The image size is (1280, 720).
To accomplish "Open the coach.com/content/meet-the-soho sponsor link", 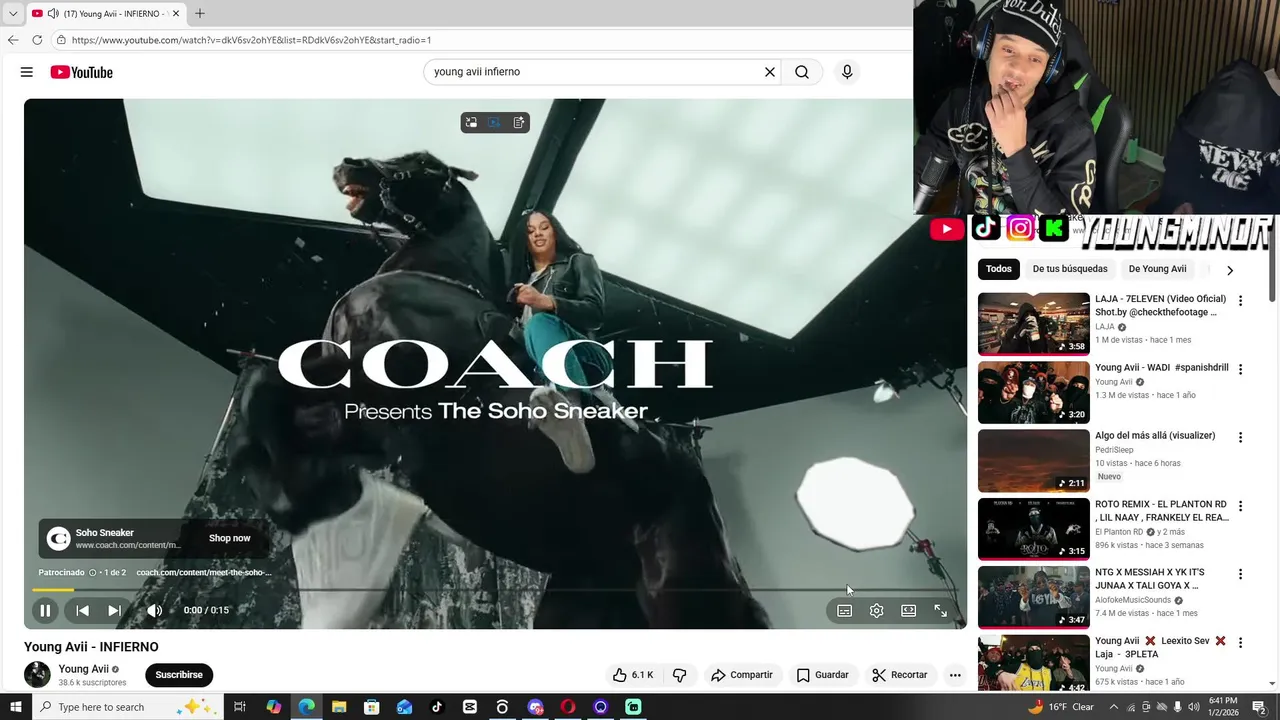I will 204,572.
